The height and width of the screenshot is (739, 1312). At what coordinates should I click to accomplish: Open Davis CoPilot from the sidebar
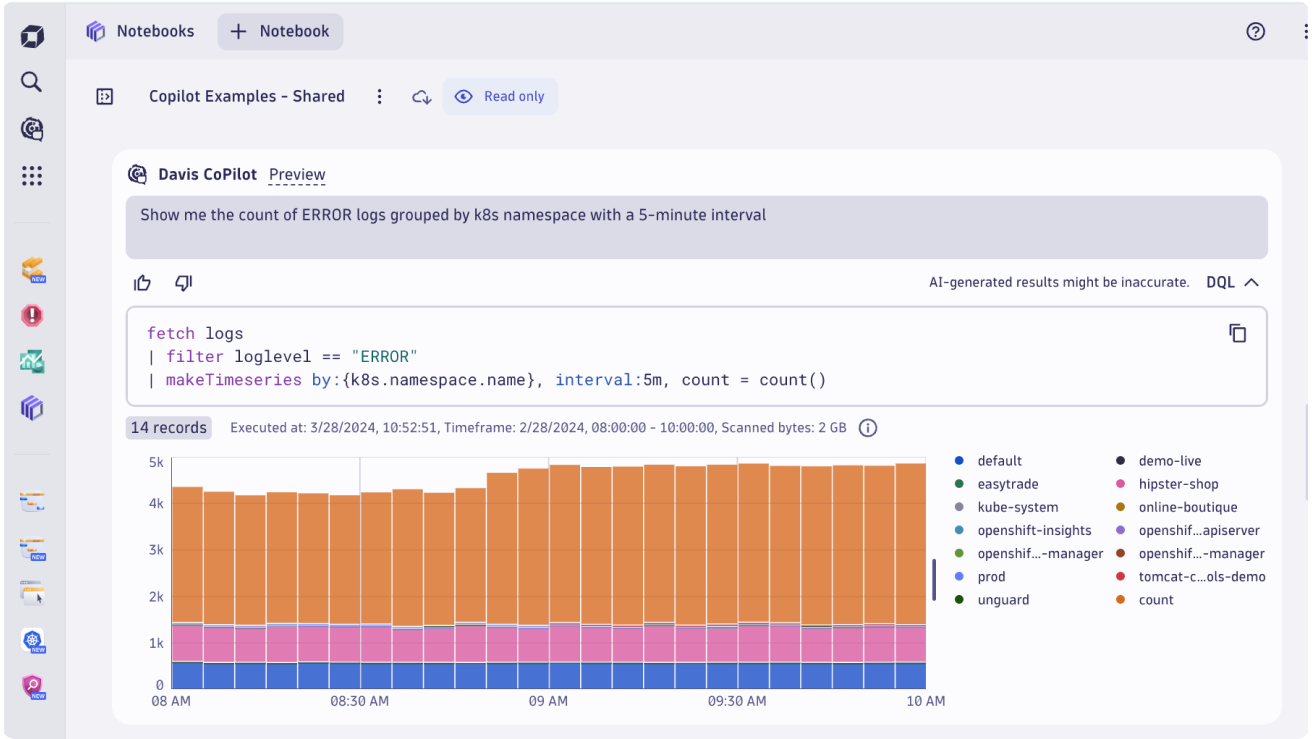click(32, 129)
